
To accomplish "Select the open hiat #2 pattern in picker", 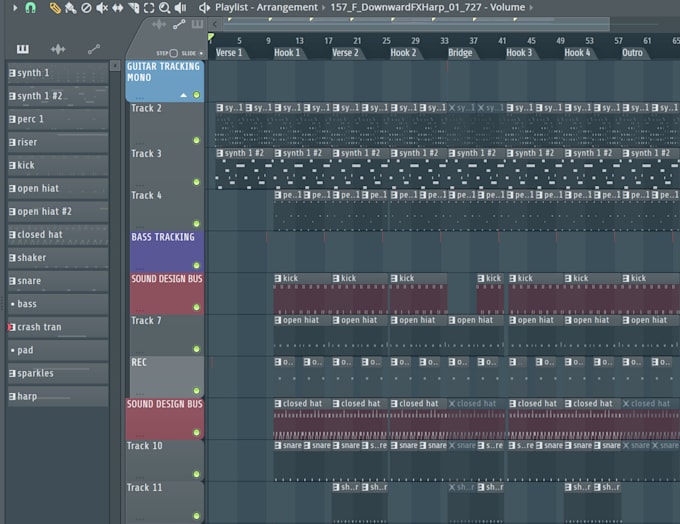I will tap(58, 212).
